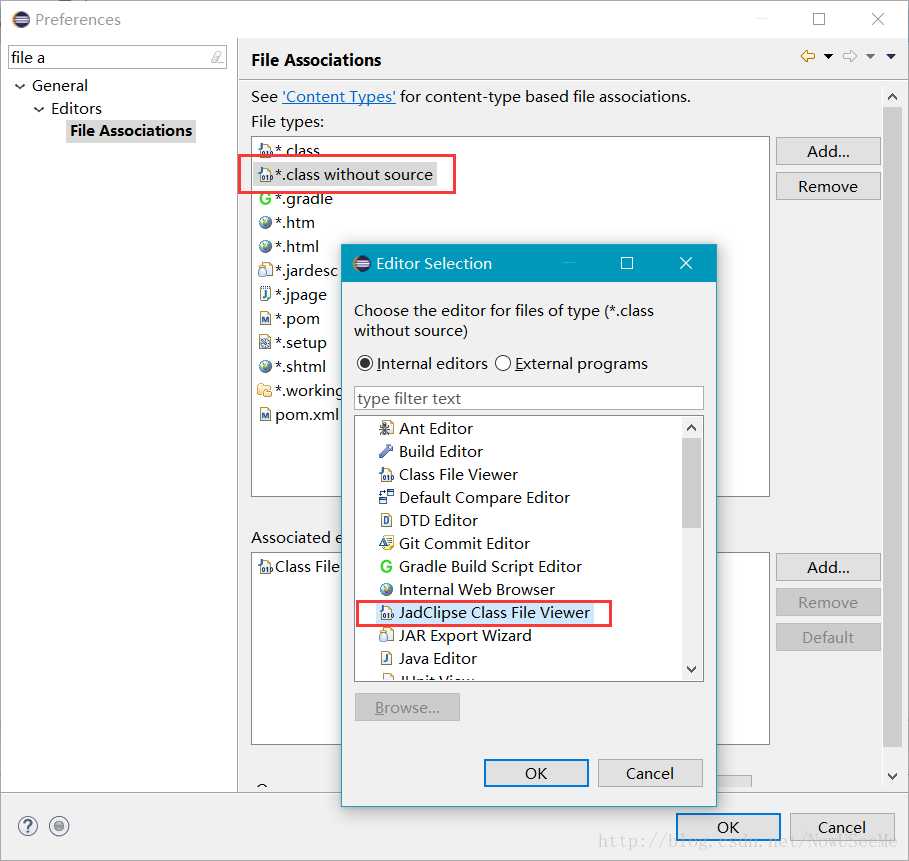Click the forward navigation arrow icon

(x=850, y=56)
